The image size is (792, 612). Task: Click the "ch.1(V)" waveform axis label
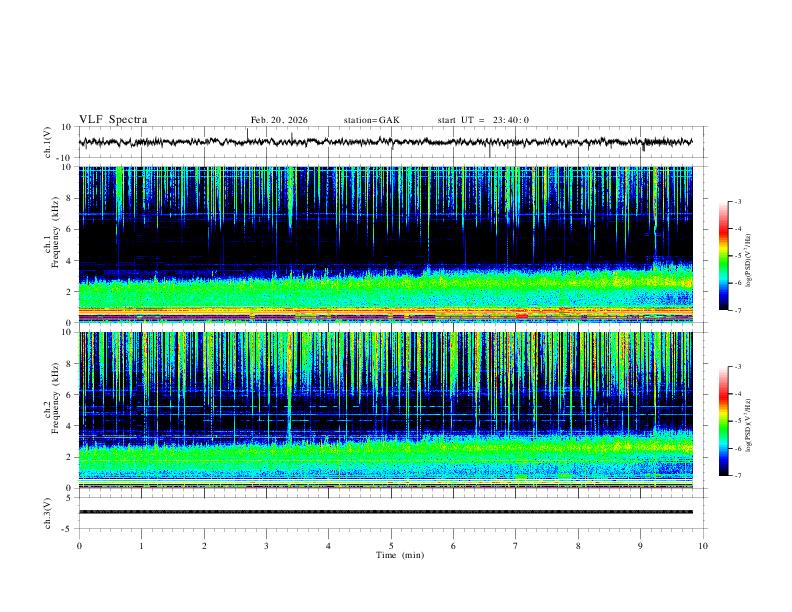48,142
